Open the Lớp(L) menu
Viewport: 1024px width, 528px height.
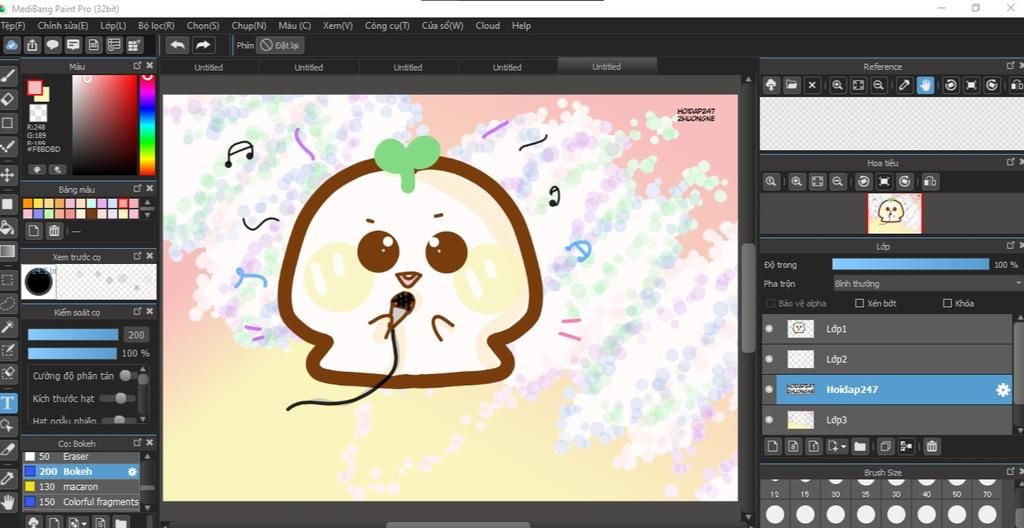(114, 25)
